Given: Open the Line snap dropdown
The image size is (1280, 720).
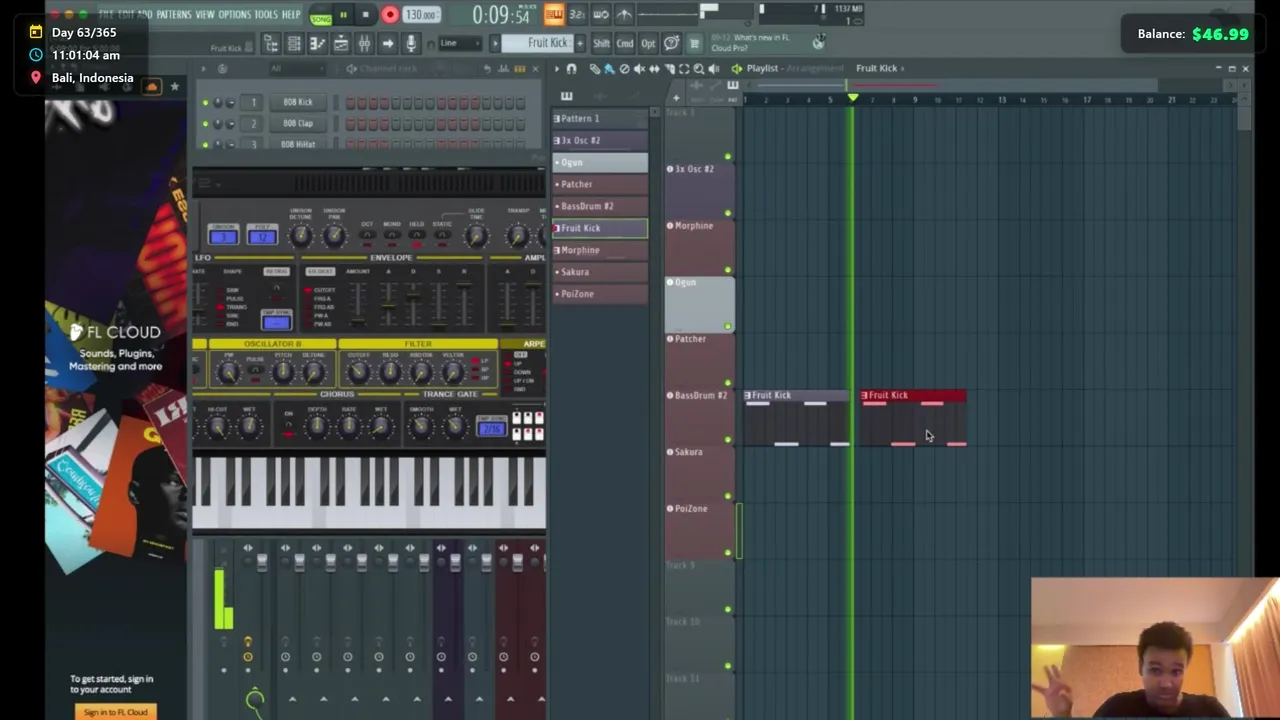Looking at the screenshot, I should 459,43.
